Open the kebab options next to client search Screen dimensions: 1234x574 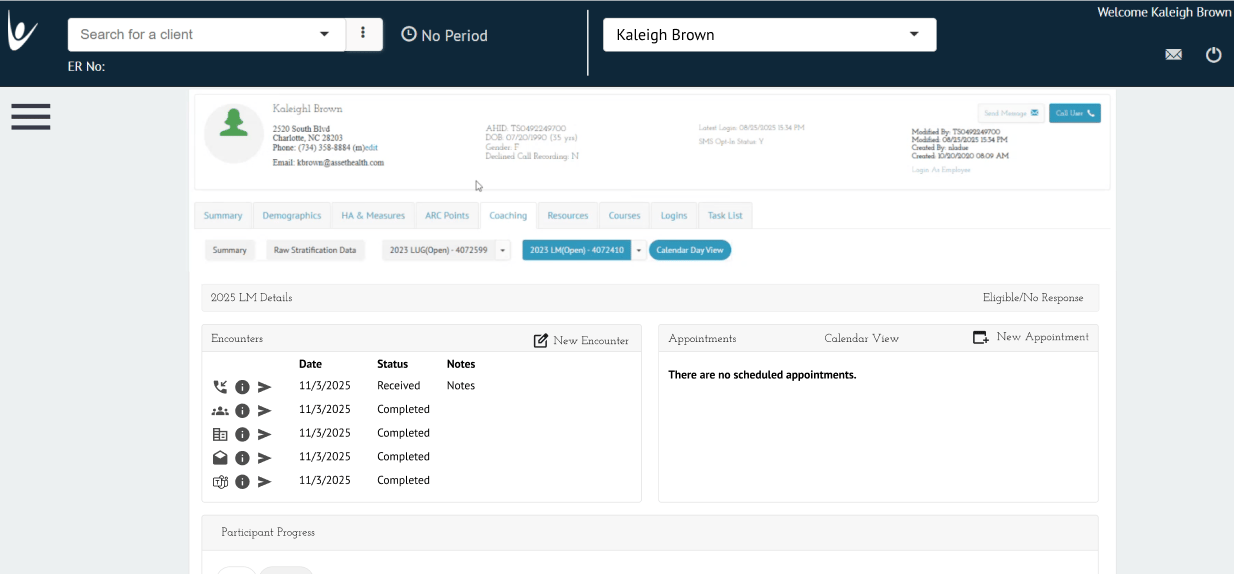[x=363, y=34]
